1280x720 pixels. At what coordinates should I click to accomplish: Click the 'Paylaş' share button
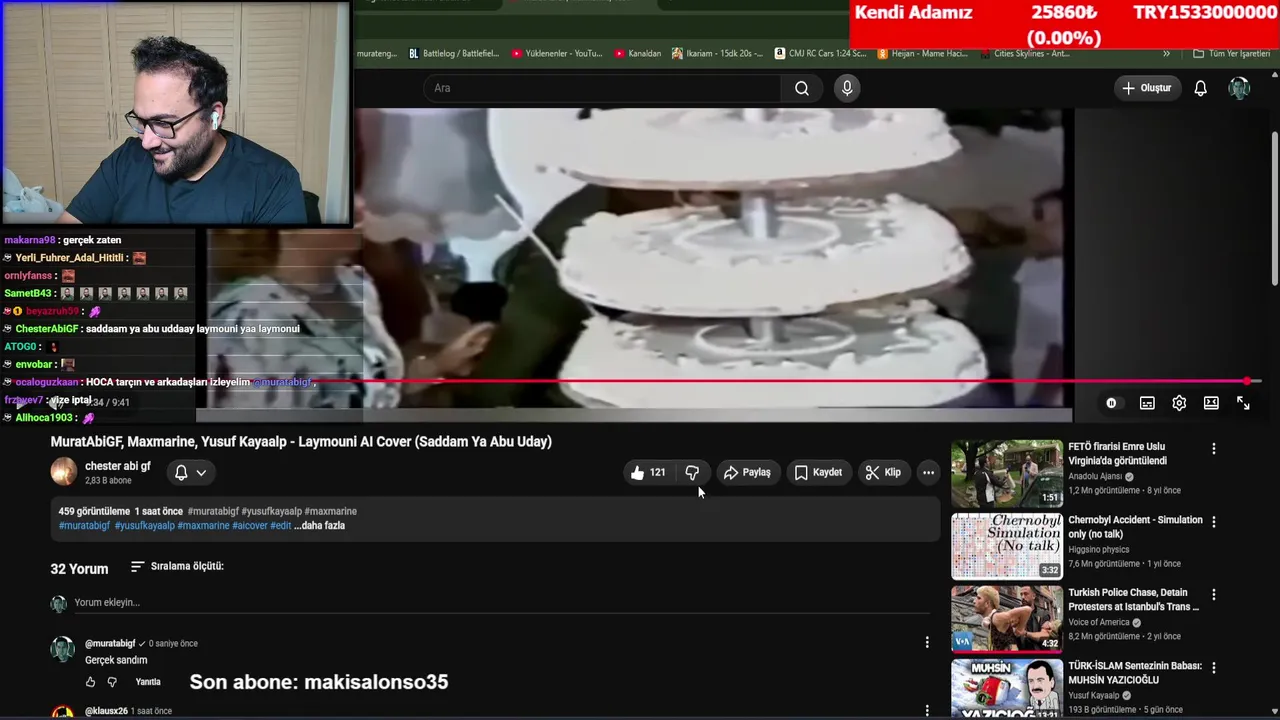[747, 472]
